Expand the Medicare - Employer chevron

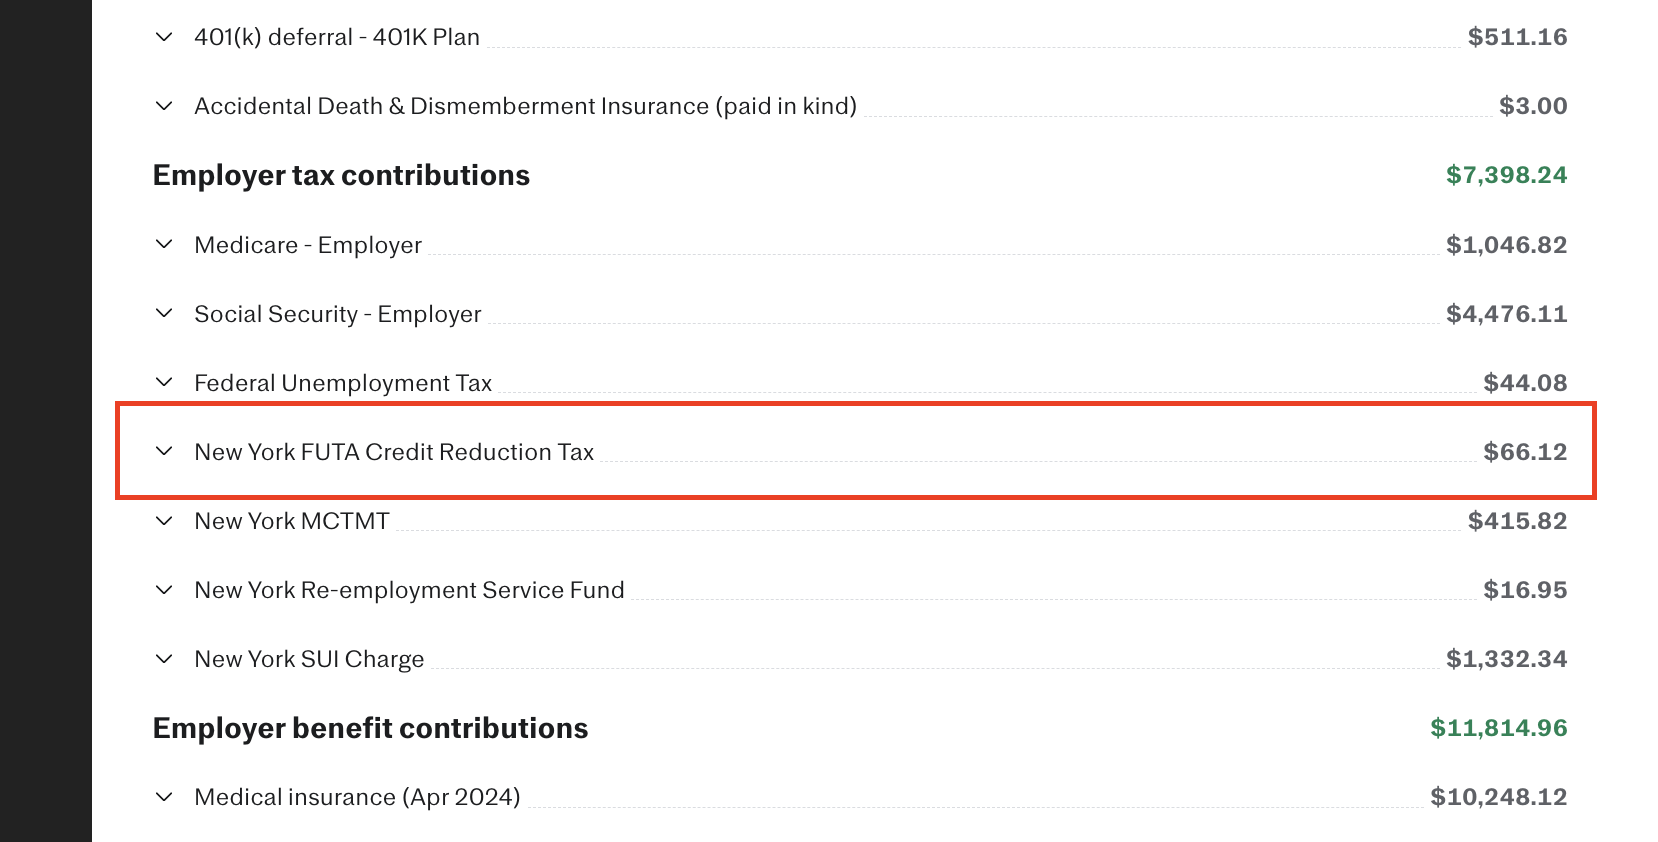tap(164, 245)
